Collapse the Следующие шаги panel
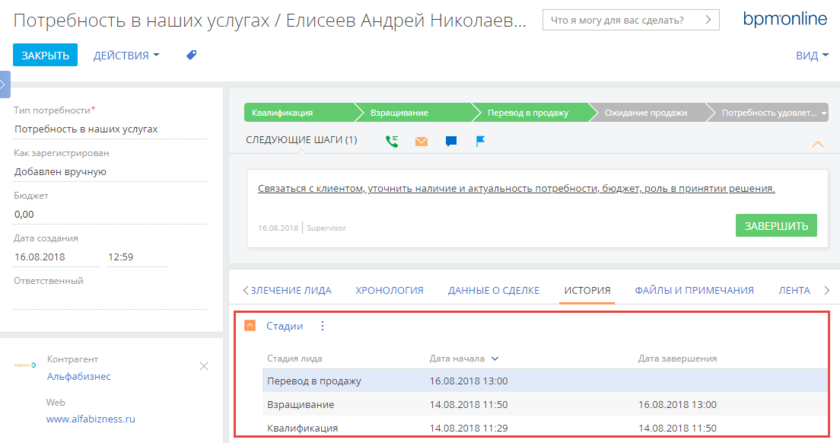The width and height of the screenshot is (840, 443). coord(817,143)
